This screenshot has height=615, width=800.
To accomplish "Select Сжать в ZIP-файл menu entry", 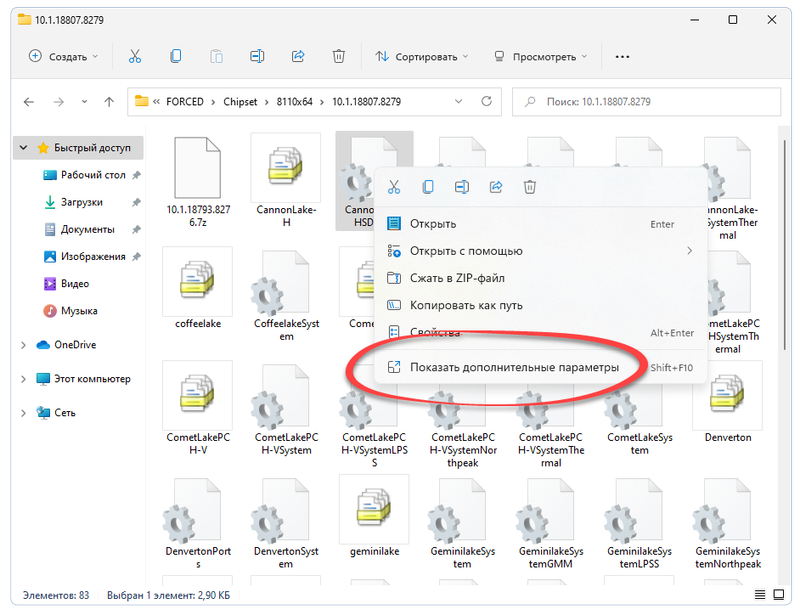I will click(x=457, y=278).
